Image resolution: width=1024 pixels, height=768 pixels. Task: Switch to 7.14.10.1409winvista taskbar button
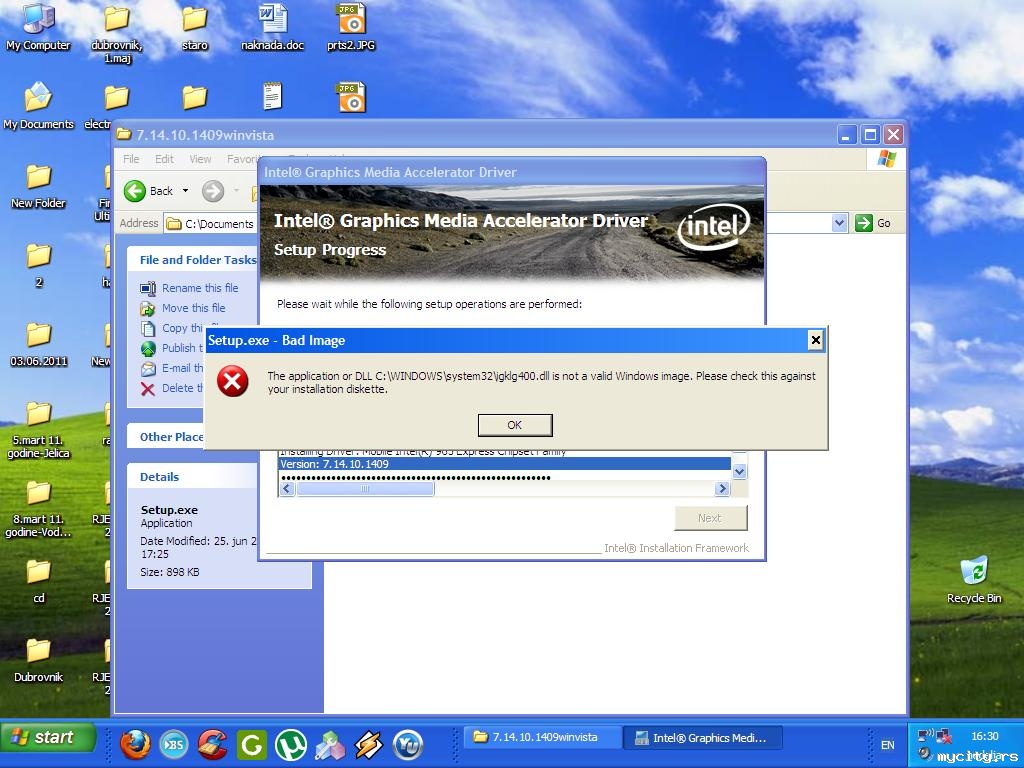pyautogui.click(x=542, y=737)
